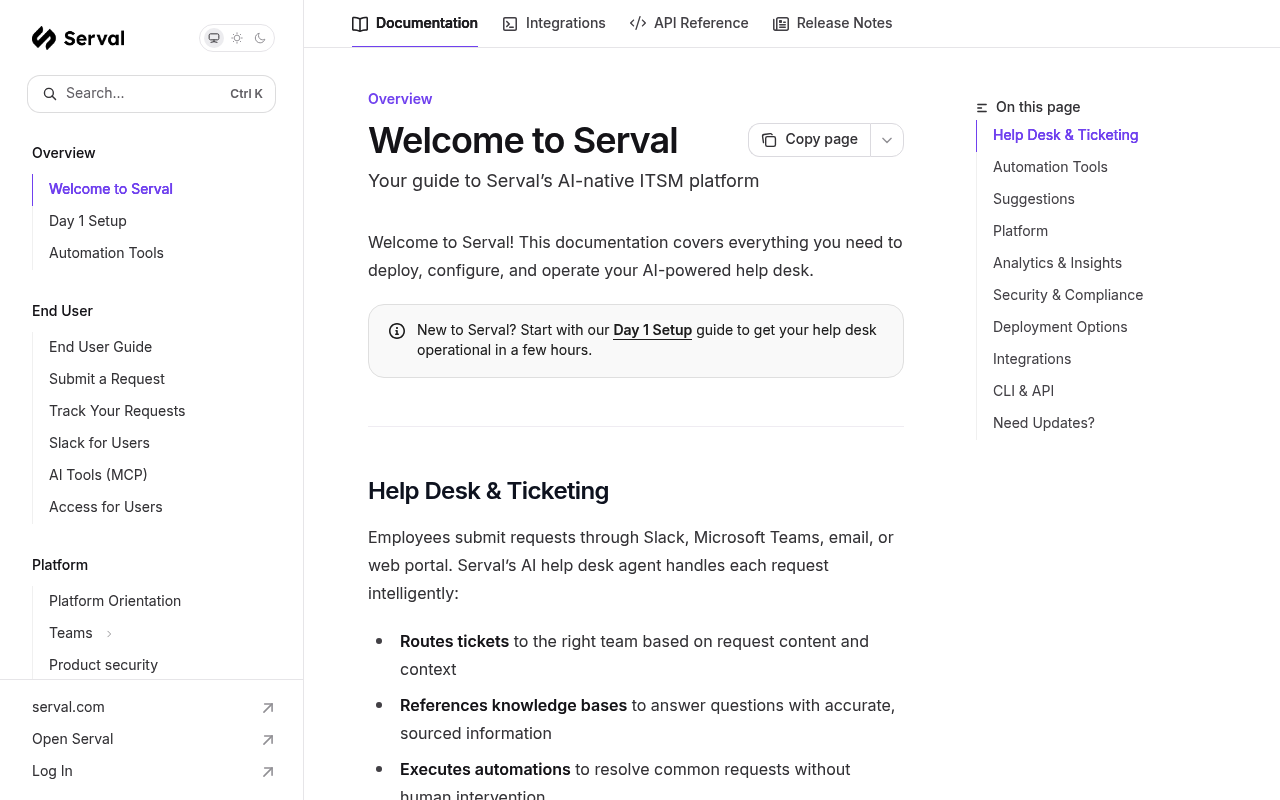Viewport: 1280px width, 800px height.
Task: Switch to light theme mode
Action: coord(237,38)
